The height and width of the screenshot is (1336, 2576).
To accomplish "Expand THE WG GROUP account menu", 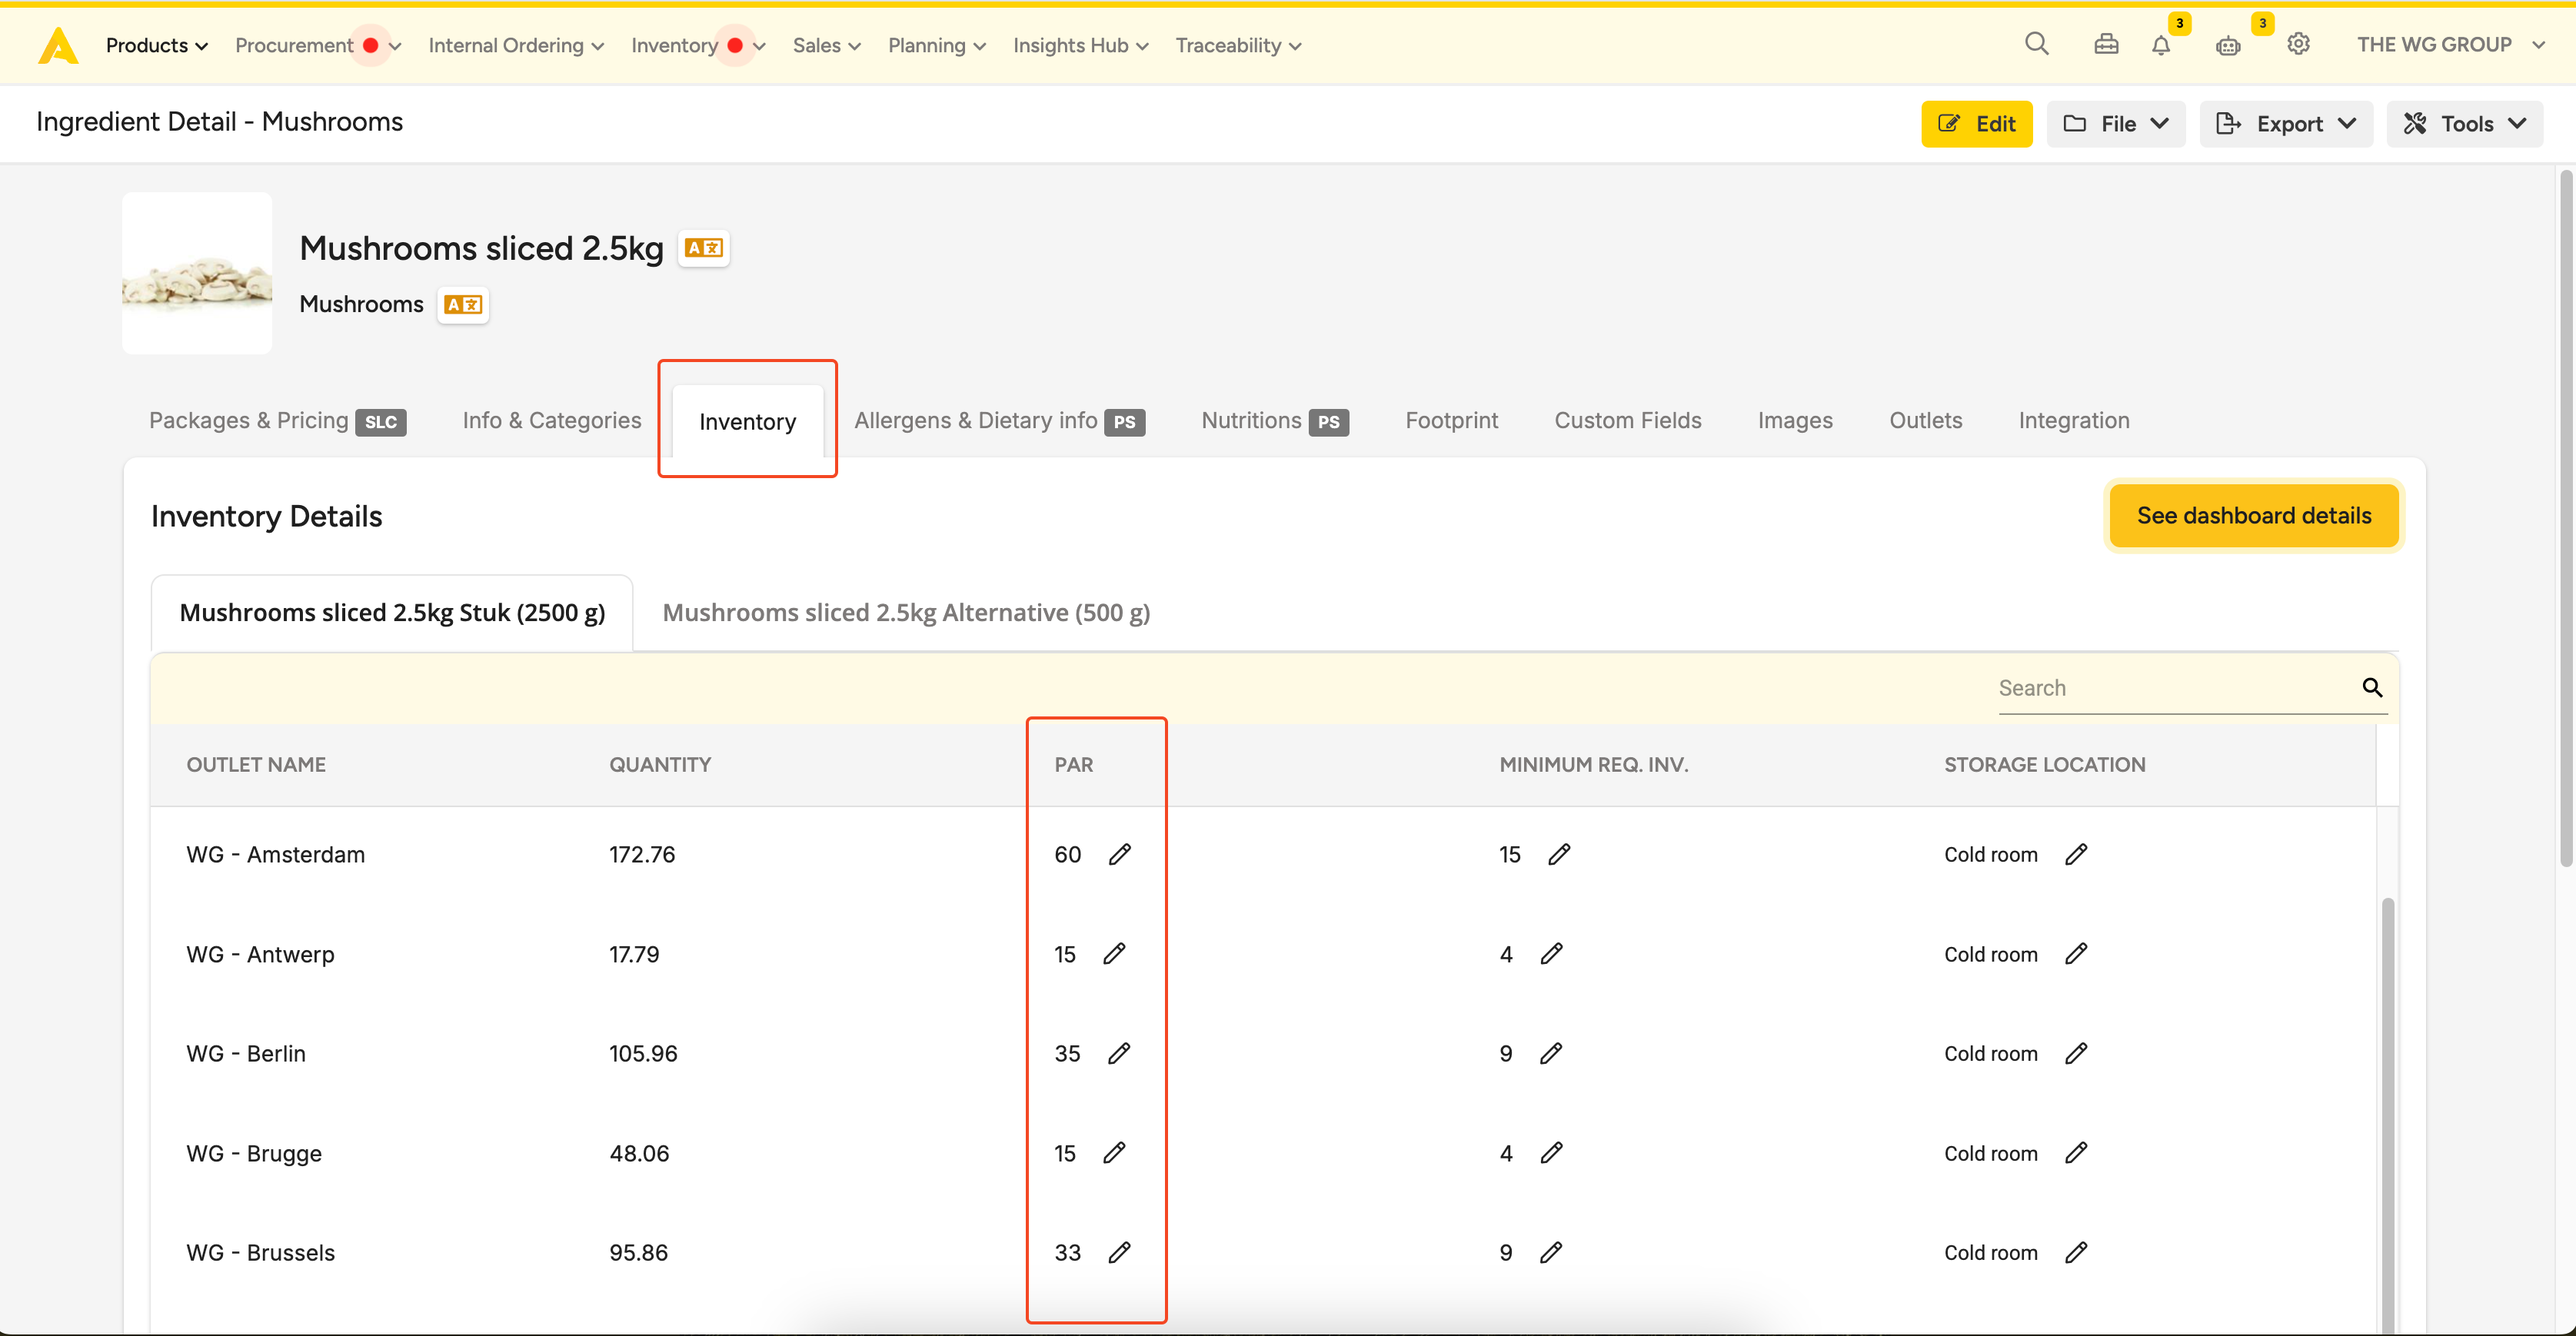I will click(2449, 45).
